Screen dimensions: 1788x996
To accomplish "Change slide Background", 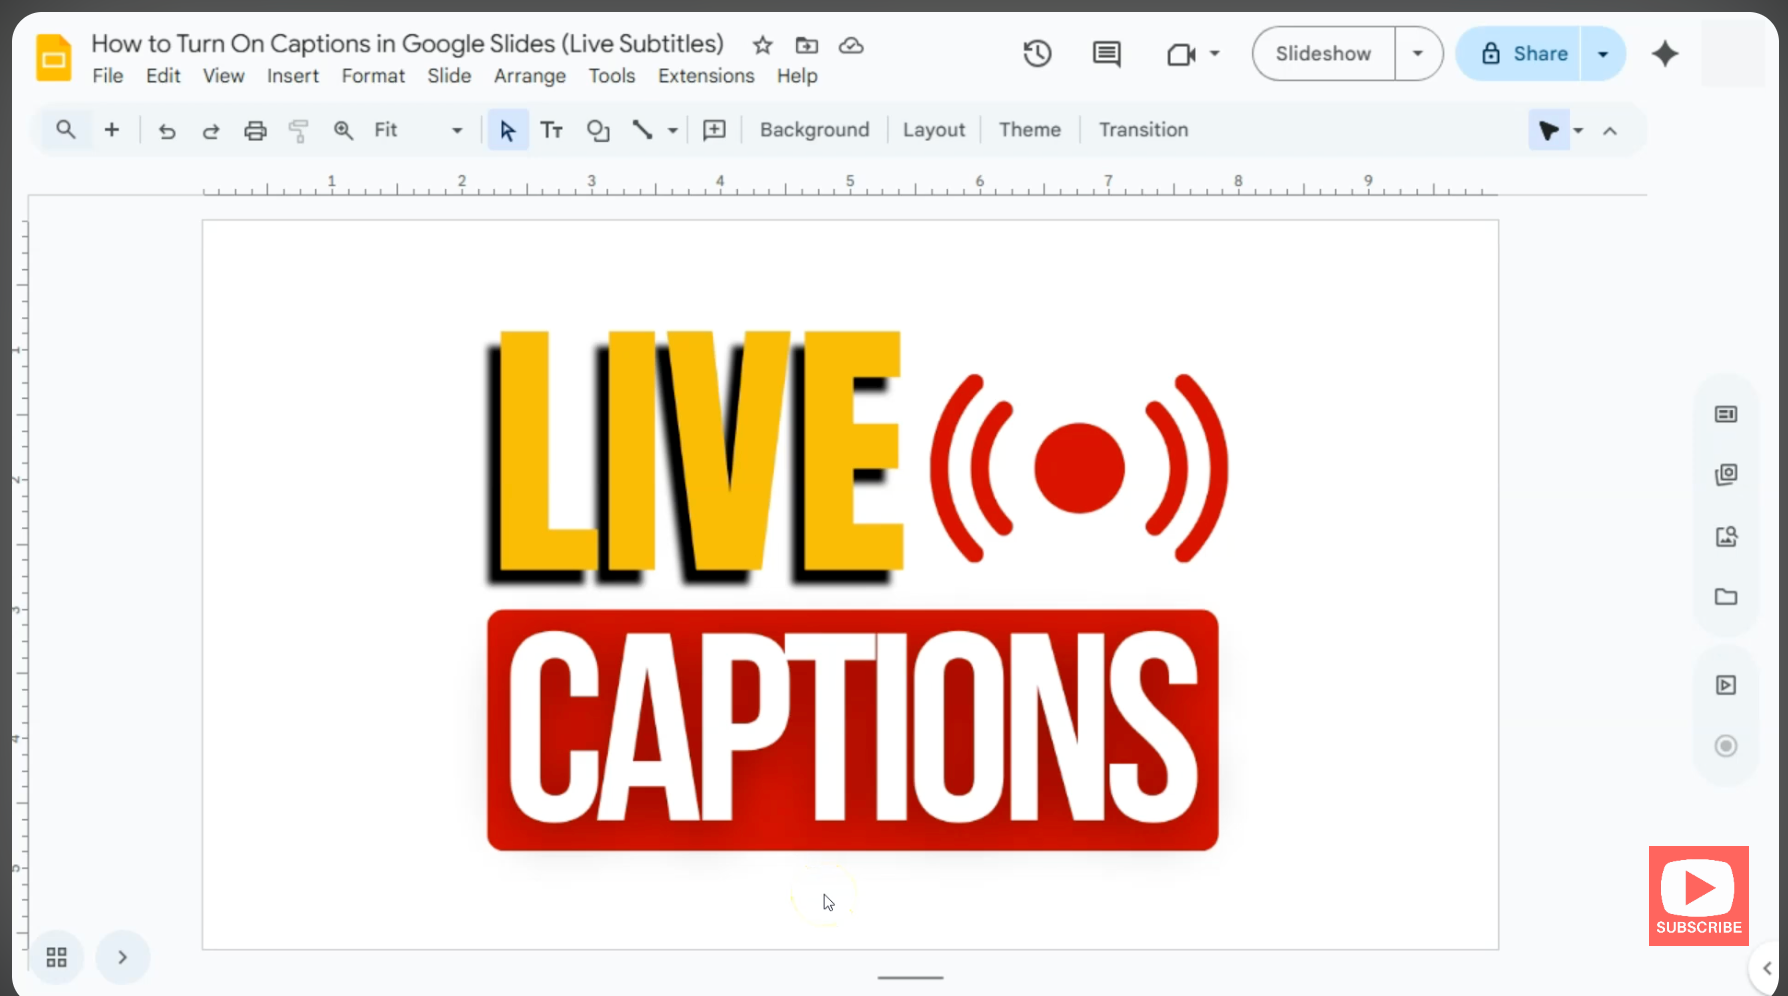I will click(x=815, y=130).
